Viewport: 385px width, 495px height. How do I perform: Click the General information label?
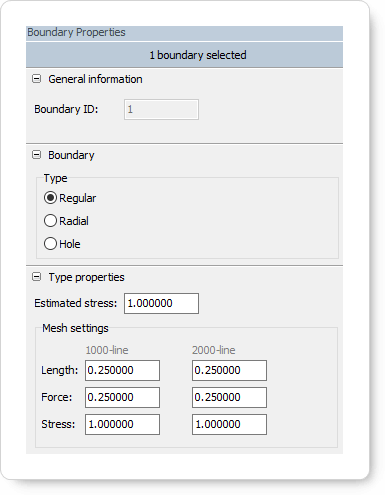95,79
